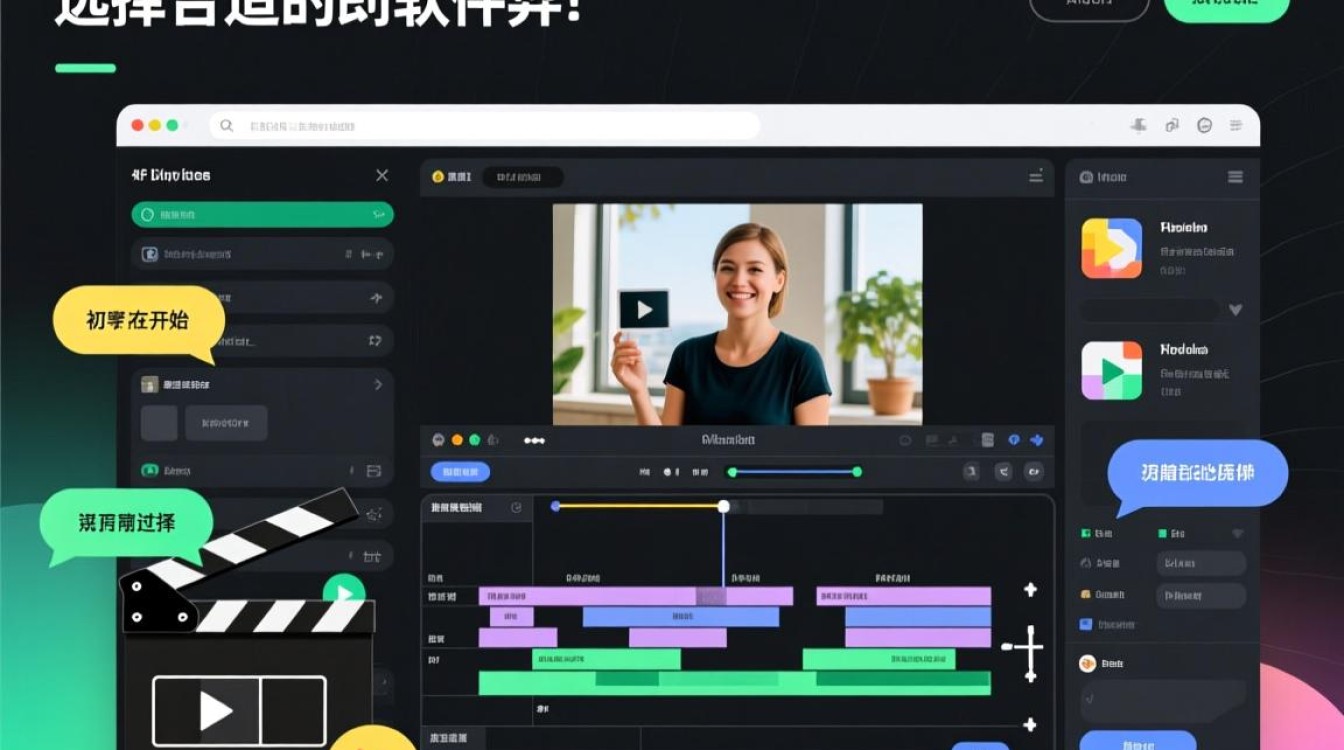This screenshot has height=750, width=1344.
Task: Click the wifi-shaped icon beside the green checkboxes
Action: 1237,534
